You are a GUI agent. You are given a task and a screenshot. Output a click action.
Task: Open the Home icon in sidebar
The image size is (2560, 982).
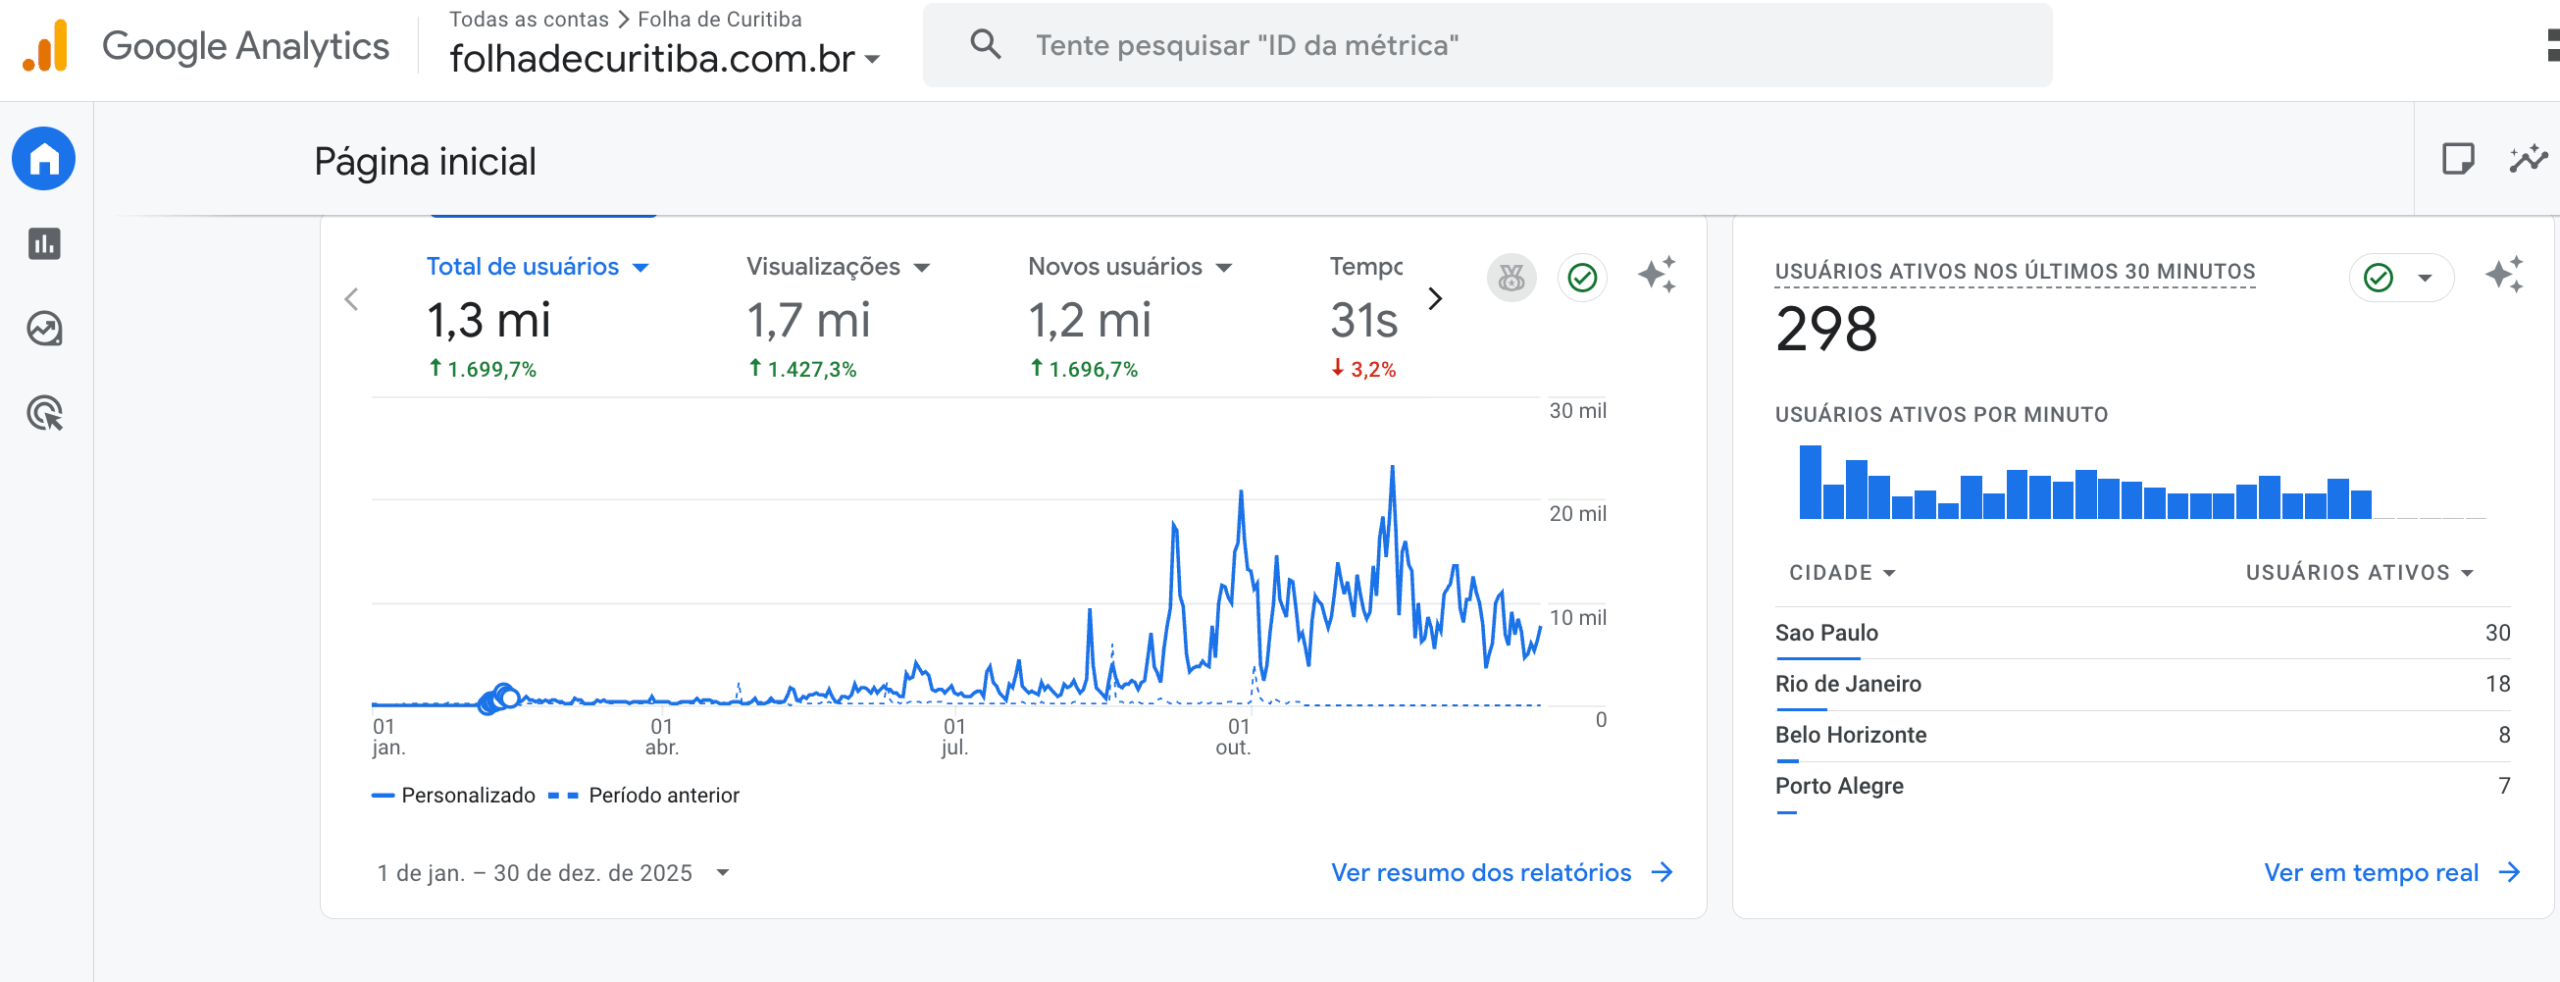(x=44, y=159)
